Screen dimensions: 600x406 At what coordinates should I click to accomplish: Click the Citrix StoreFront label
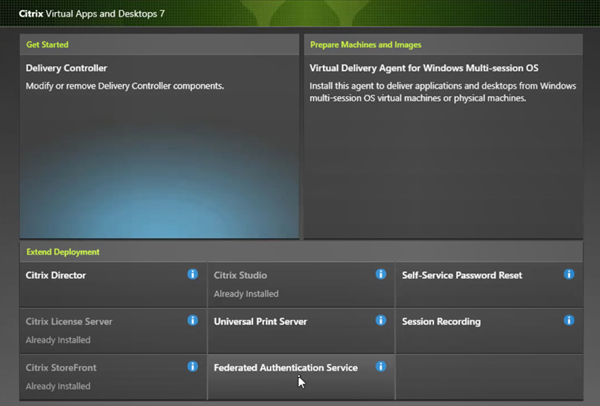[x=61, y=368]
